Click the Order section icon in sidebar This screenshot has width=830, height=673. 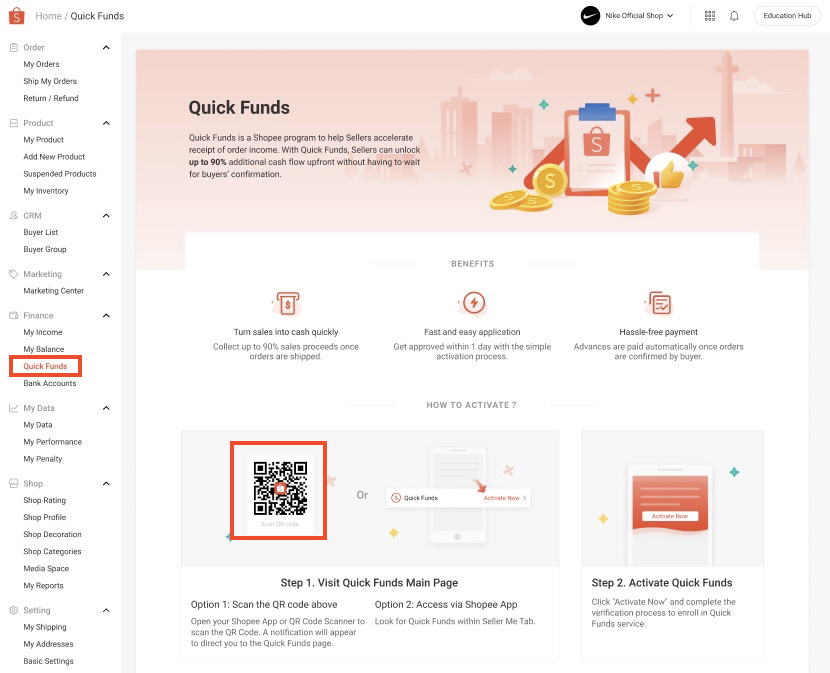pyautogui.click(x=13, y=47)
